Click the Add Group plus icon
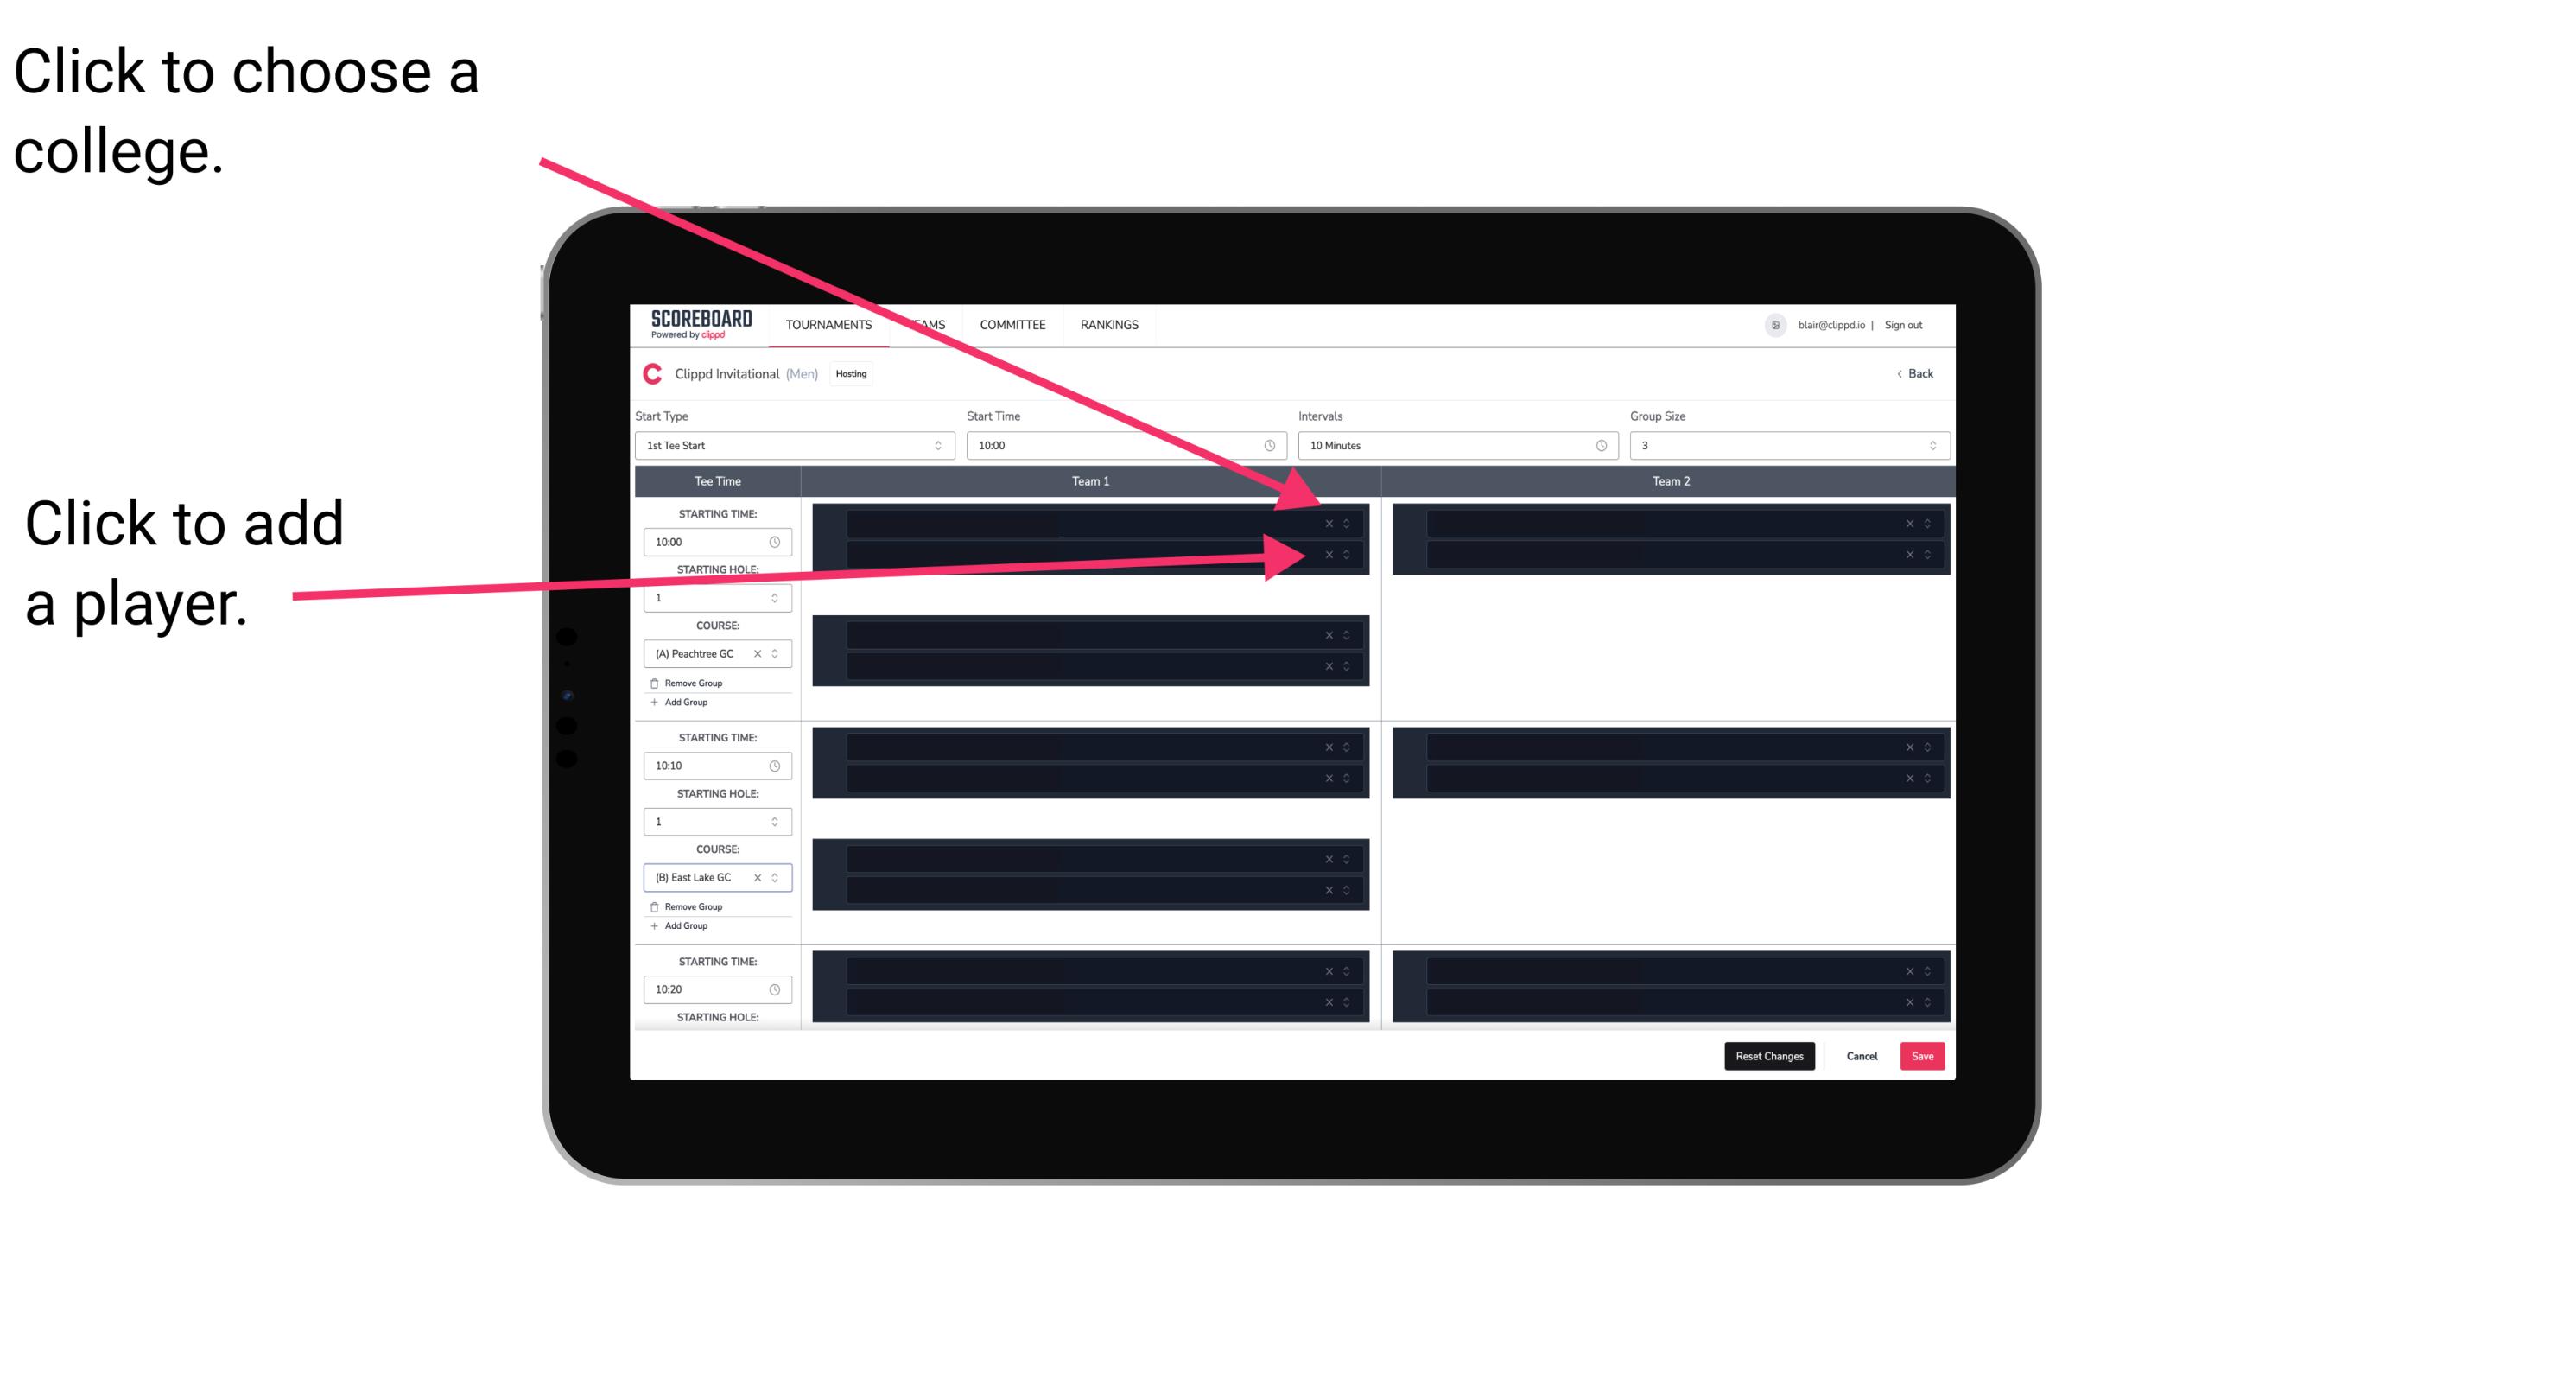The image size is (2576, 1386). pos(653,703)
